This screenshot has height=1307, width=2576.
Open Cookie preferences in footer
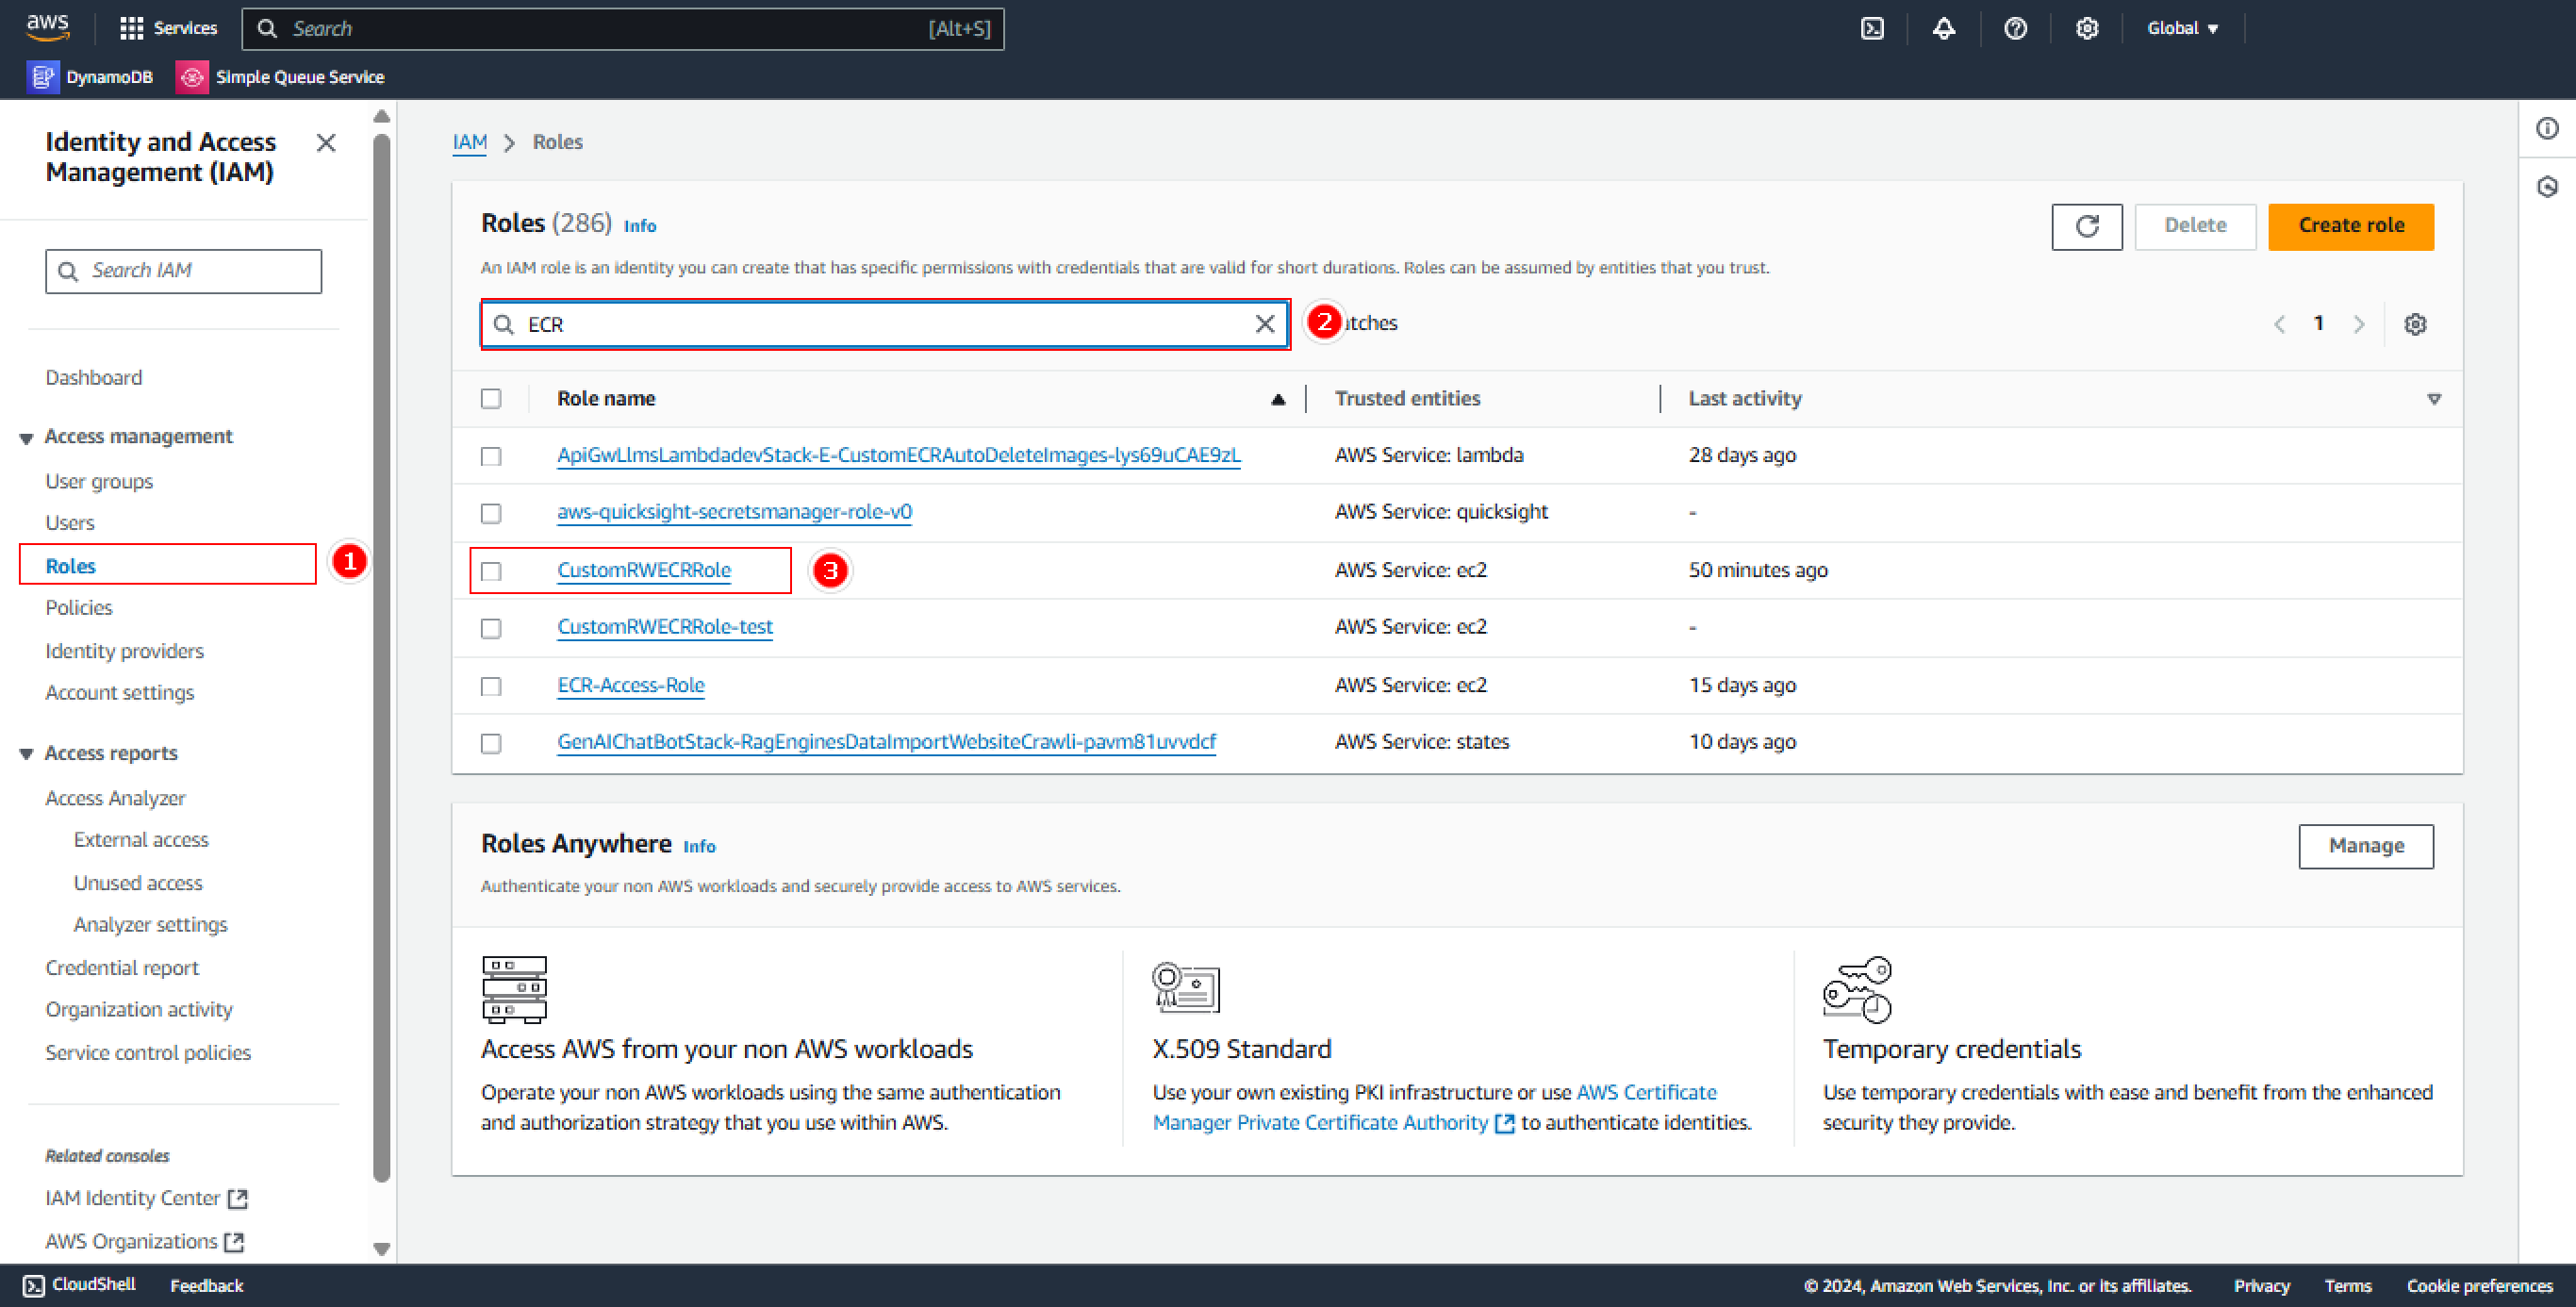coord(2478,1286)
